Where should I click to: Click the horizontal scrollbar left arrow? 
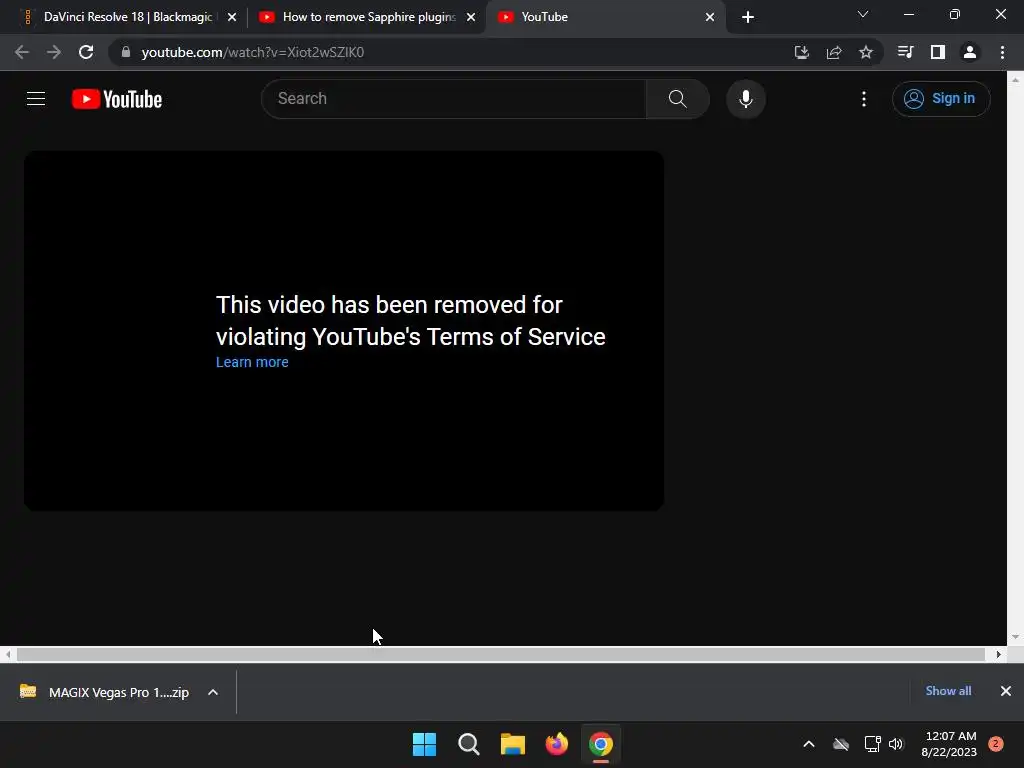[x=7, y=654]
